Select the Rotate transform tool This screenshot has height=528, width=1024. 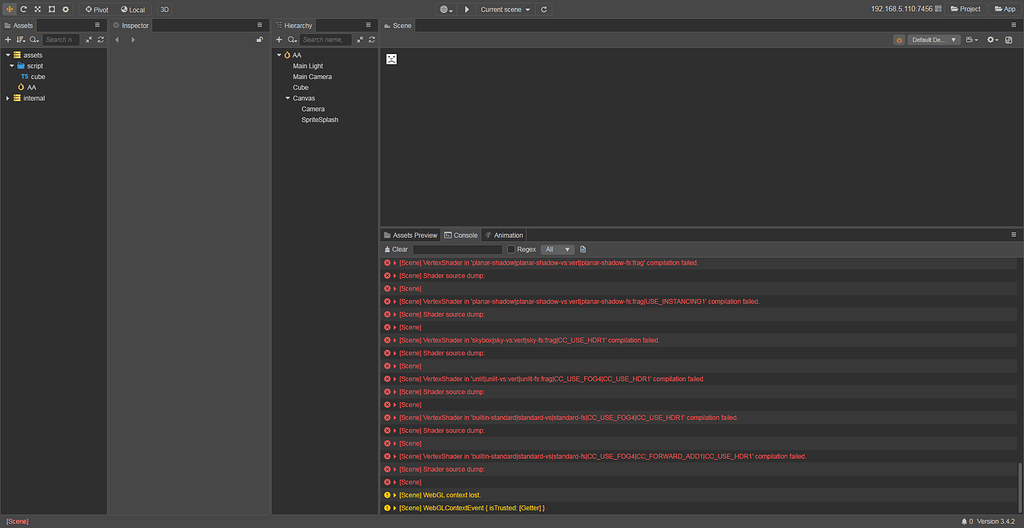pyautogui.click(x=23, y=9)
